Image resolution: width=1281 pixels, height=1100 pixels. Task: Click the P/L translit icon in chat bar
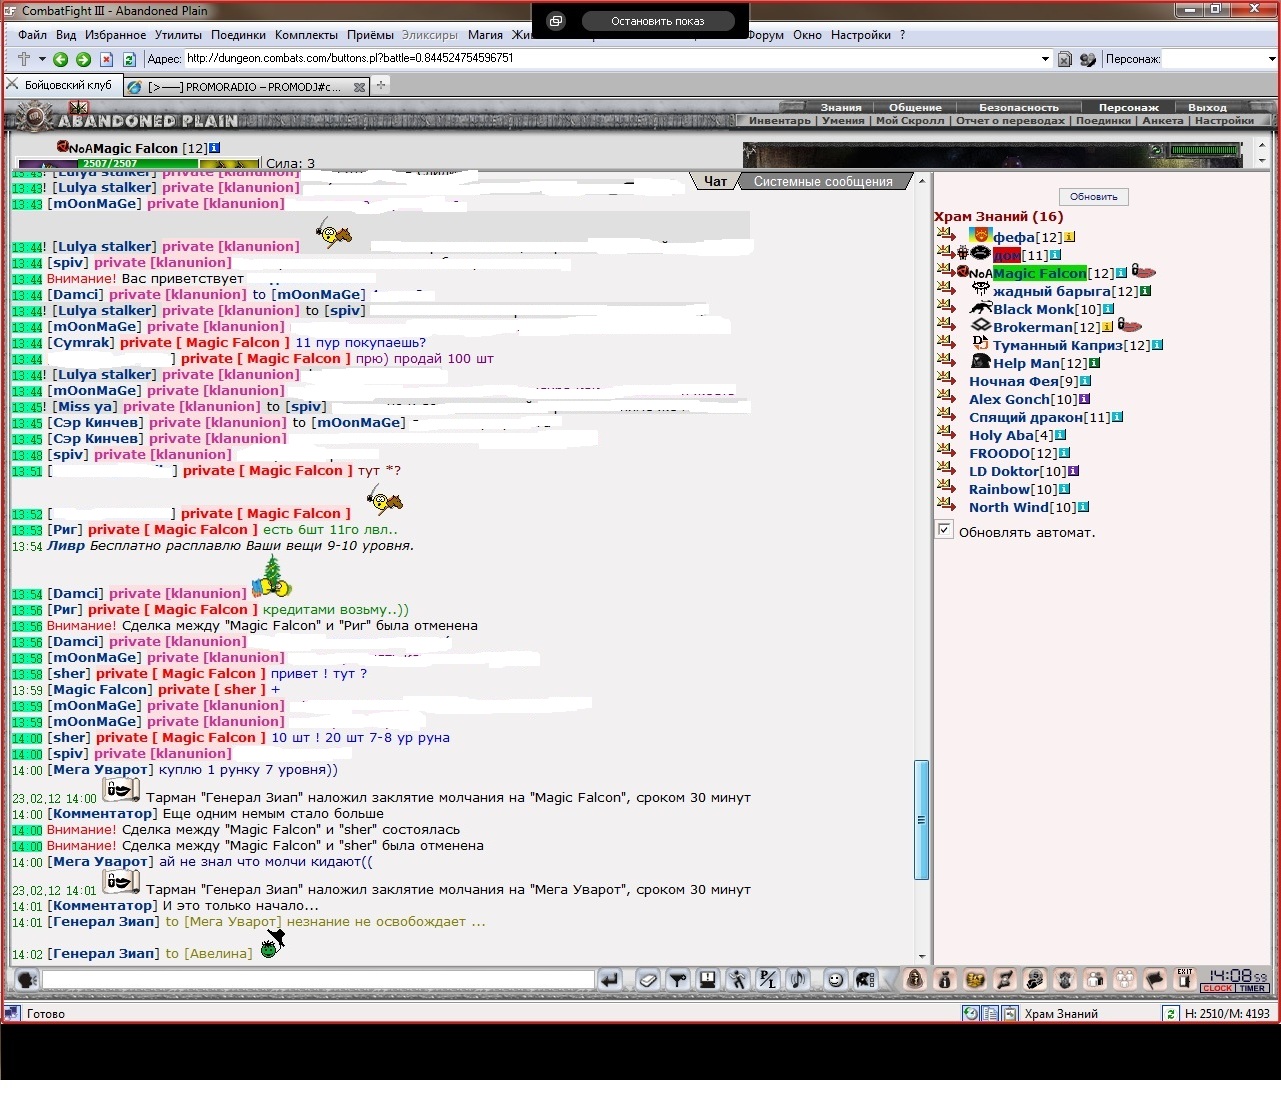click(768, 980)
